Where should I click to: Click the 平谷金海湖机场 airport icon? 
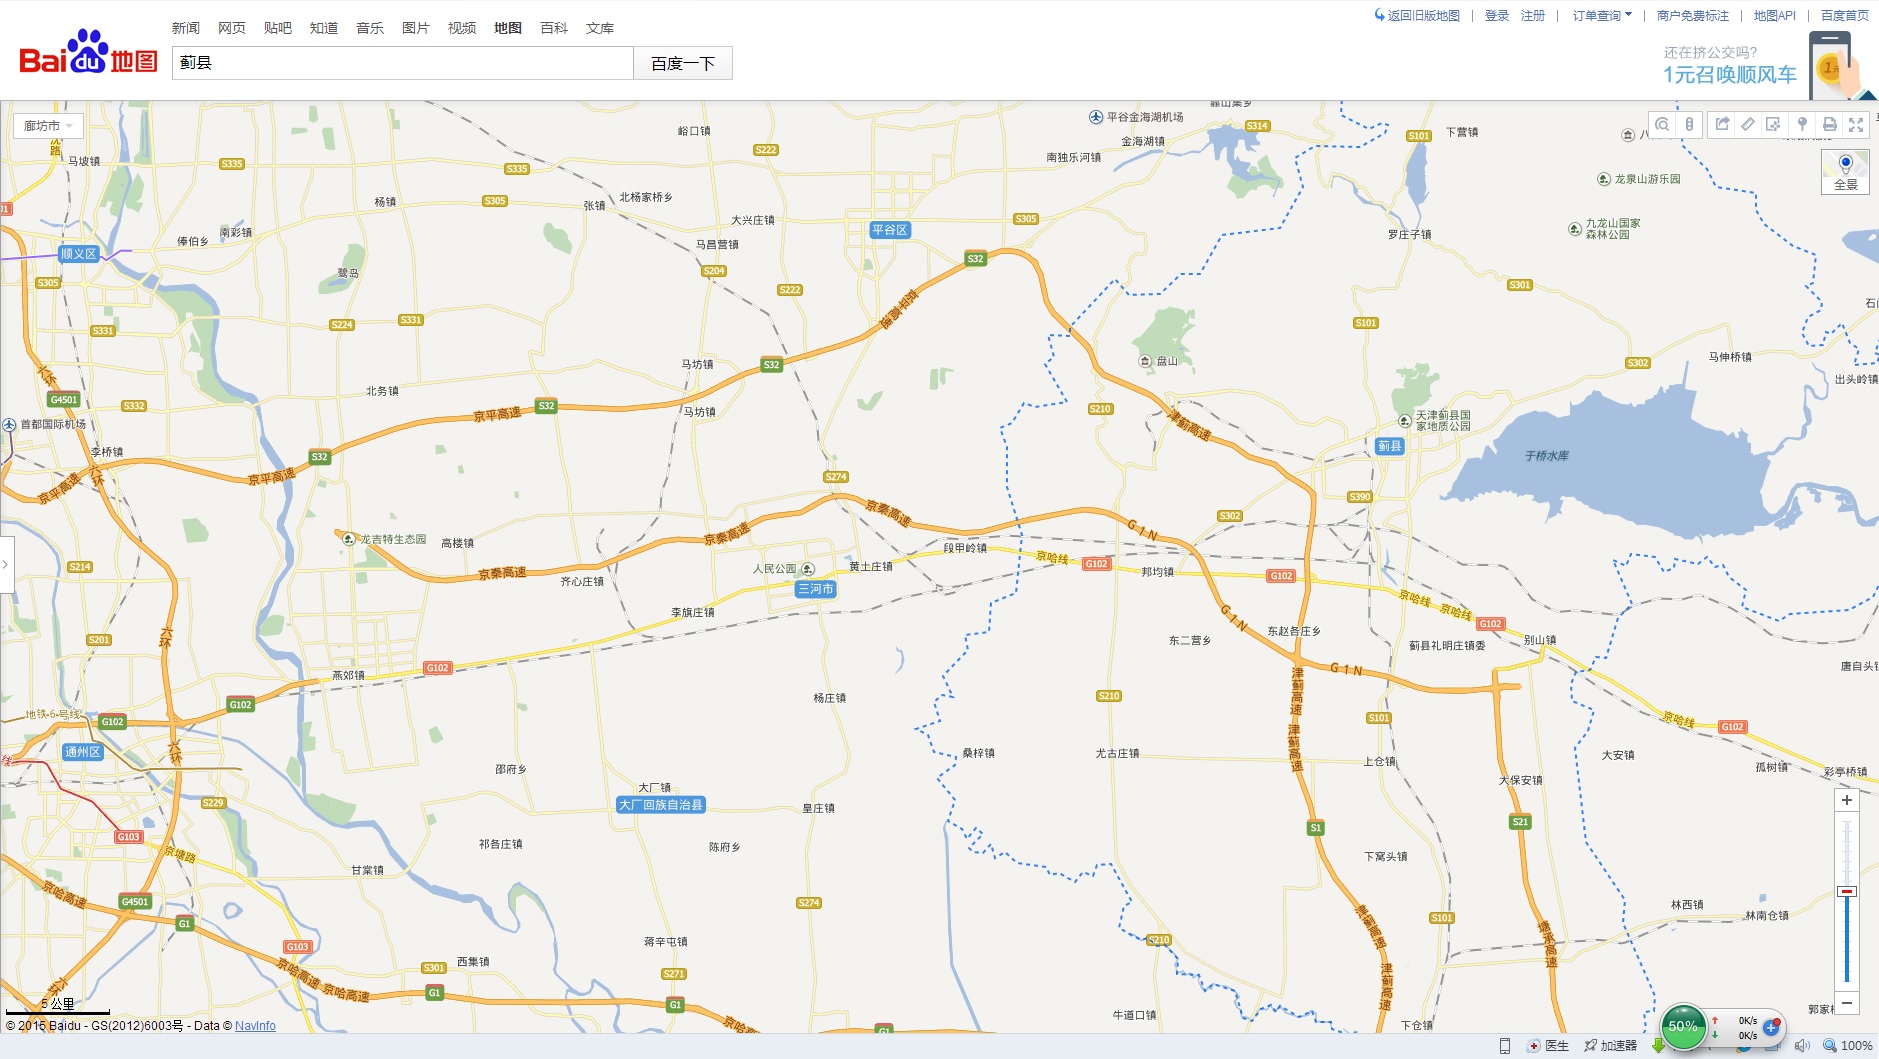[x=1096, y=117]
